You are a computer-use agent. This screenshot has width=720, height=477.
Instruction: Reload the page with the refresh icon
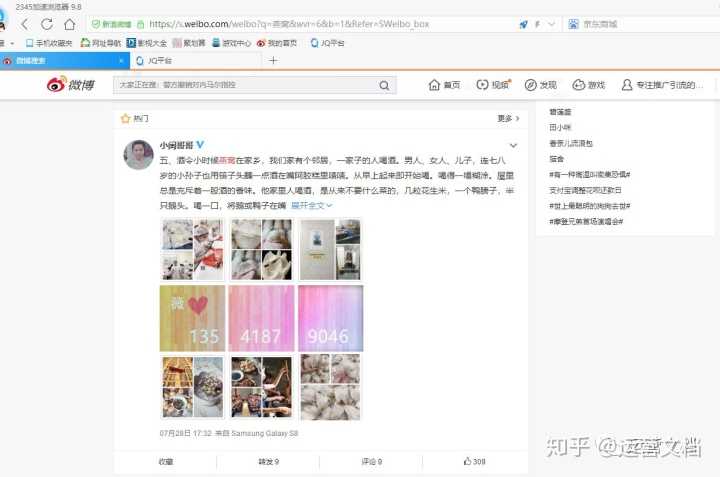(x=46, y=24)
